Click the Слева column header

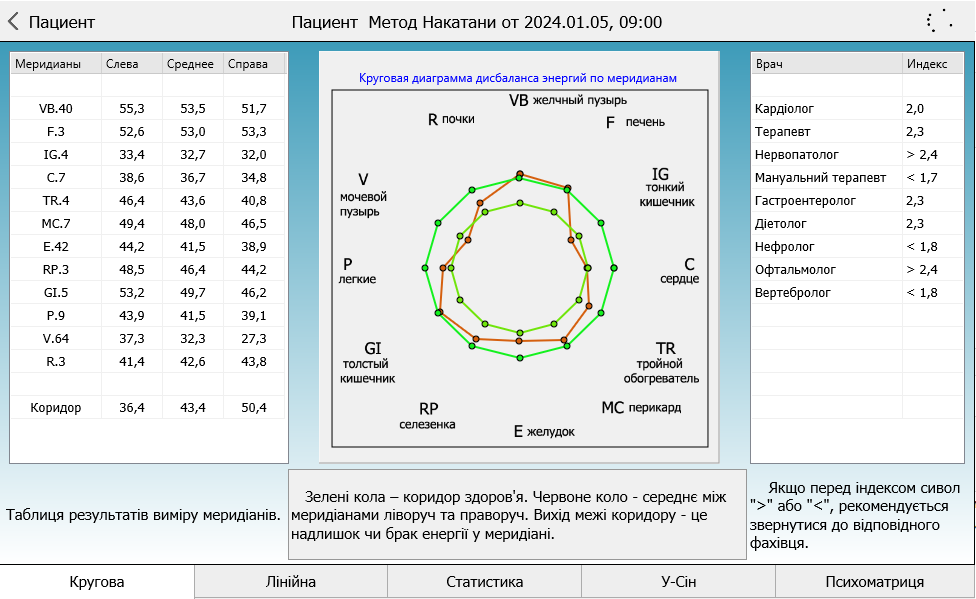tap(122, 64)
